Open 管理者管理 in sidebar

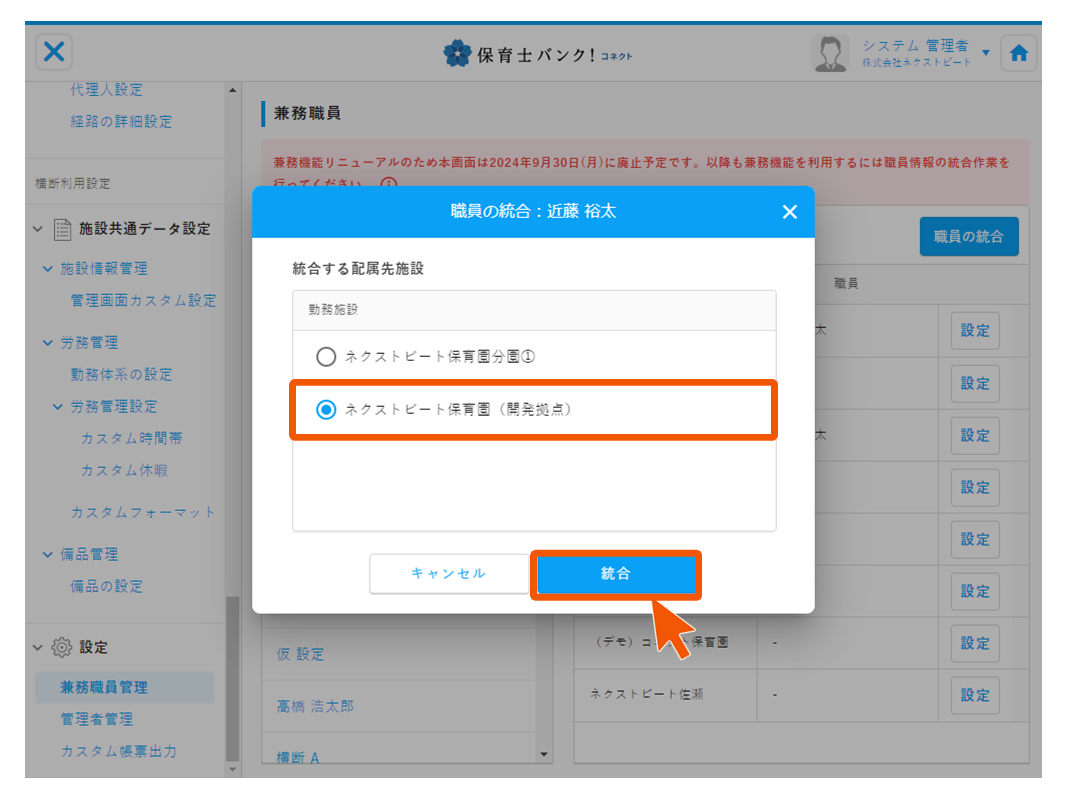coord(97,719)
